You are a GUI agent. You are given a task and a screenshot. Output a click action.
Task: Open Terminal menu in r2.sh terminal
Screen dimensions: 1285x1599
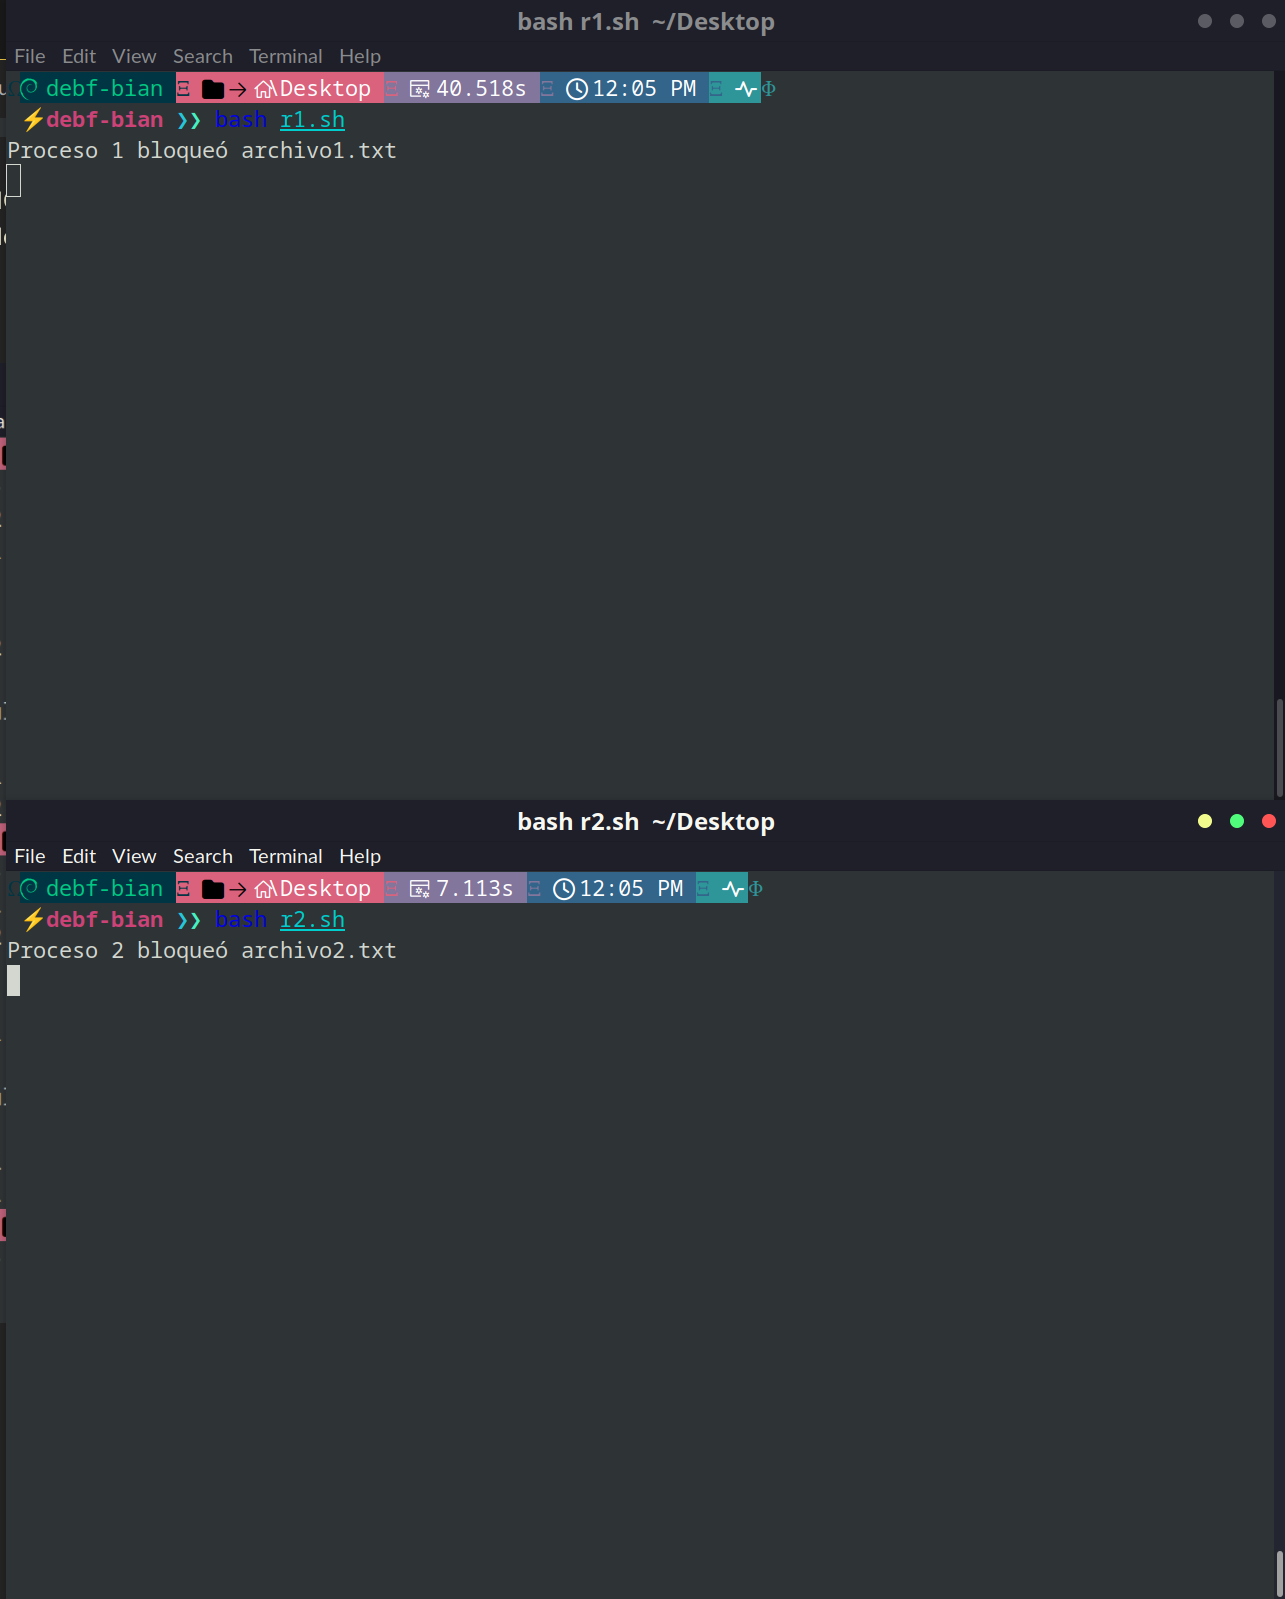[x=285, y=857]
